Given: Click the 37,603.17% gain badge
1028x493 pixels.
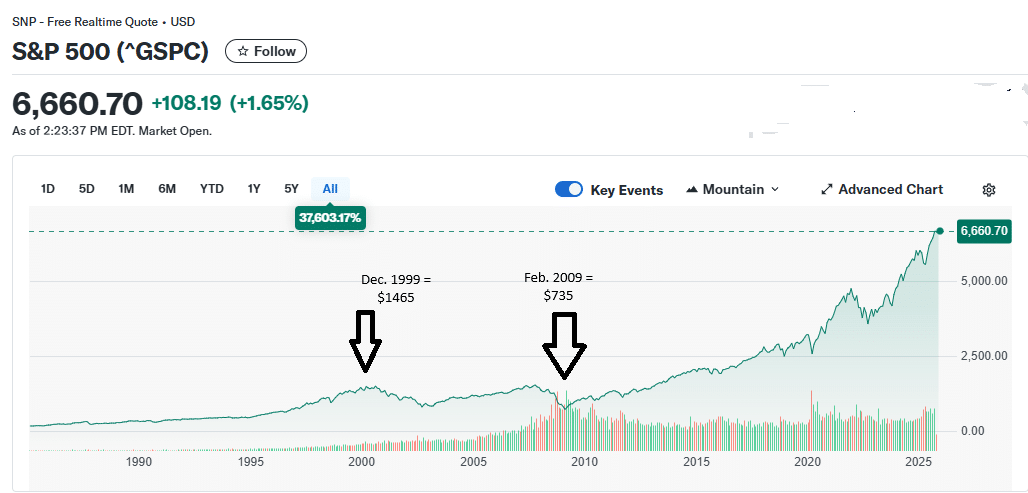Looking at the screenshot, I should [330, 216].
